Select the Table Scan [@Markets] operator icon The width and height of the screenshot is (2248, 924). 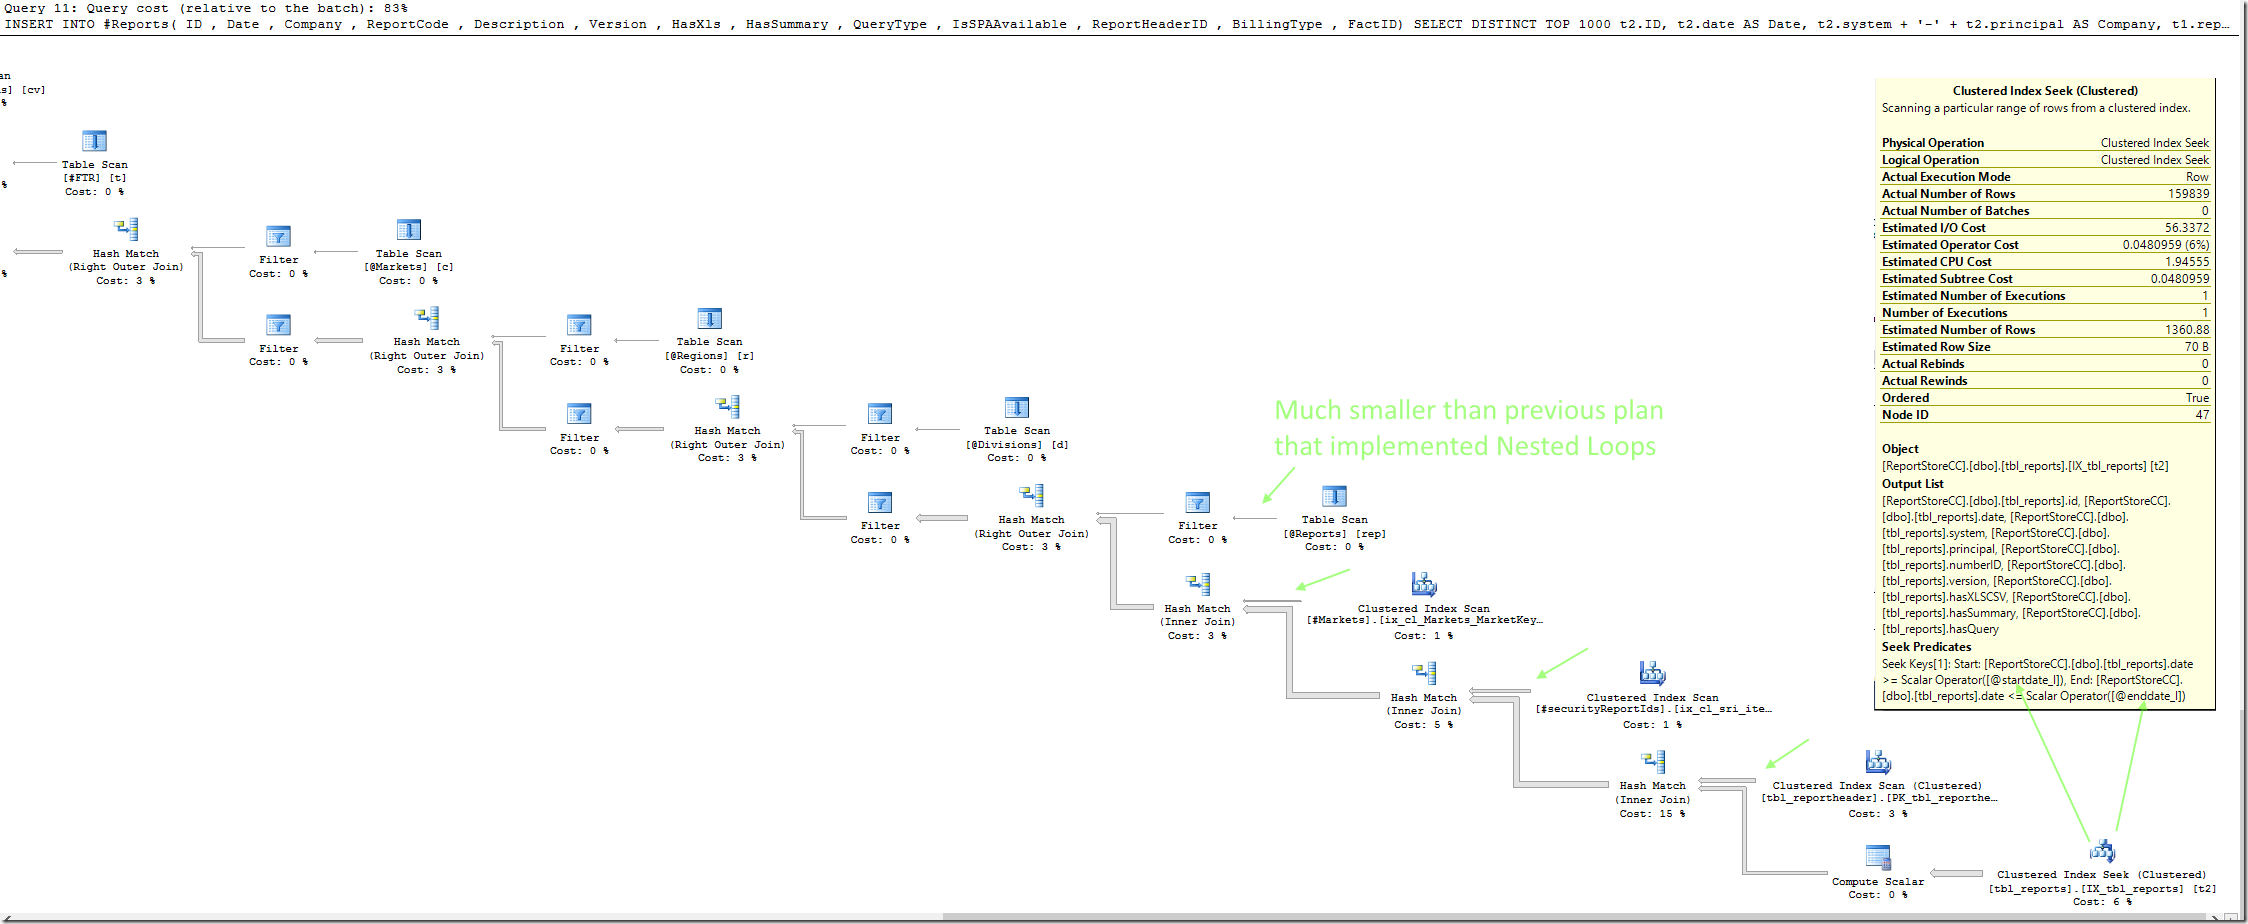[408, 230]
